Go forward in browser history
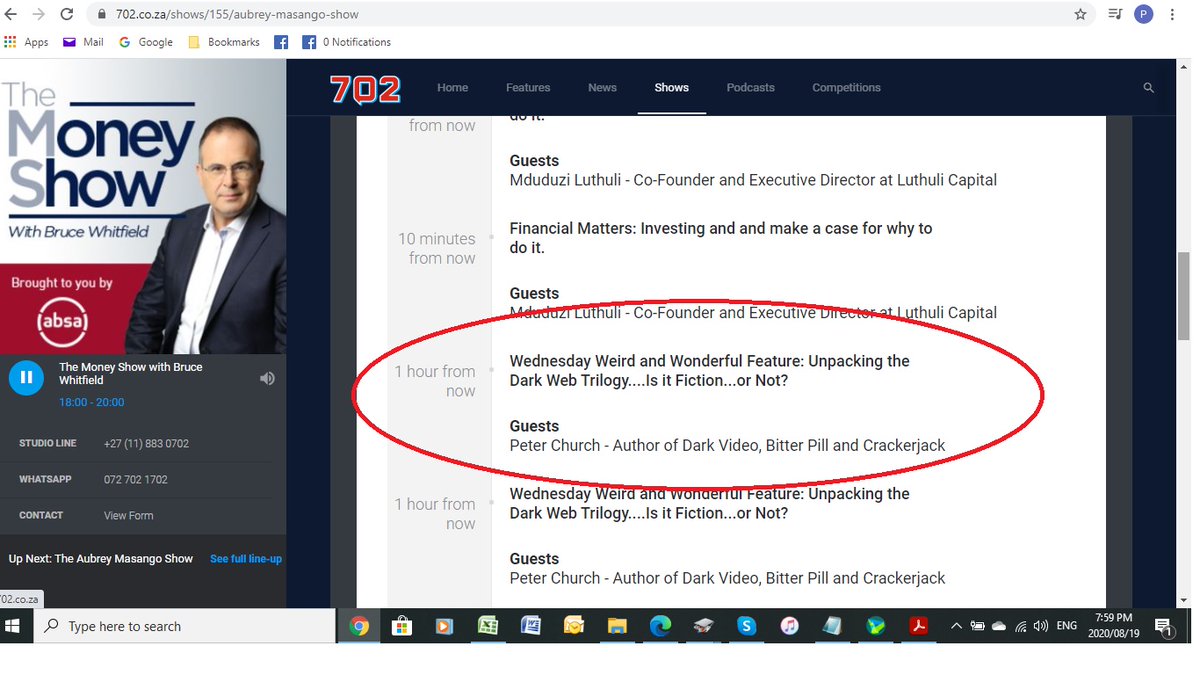This screenshot has width=1200, height=675. tap(38, 14)
